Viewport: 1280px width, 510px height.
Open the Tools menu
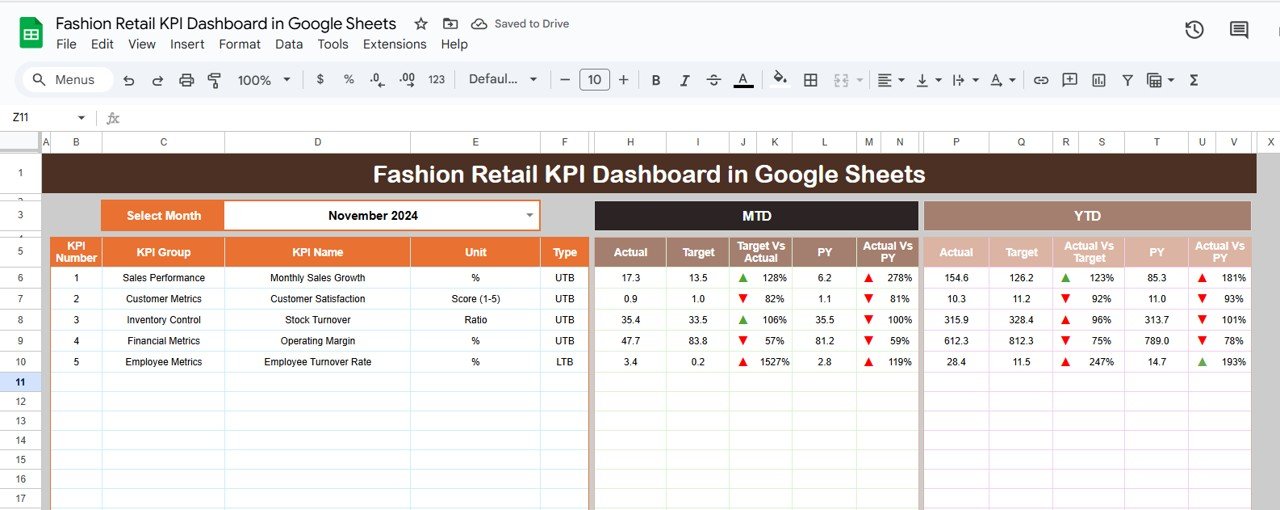pyautogui.click(x=333, y=44)
